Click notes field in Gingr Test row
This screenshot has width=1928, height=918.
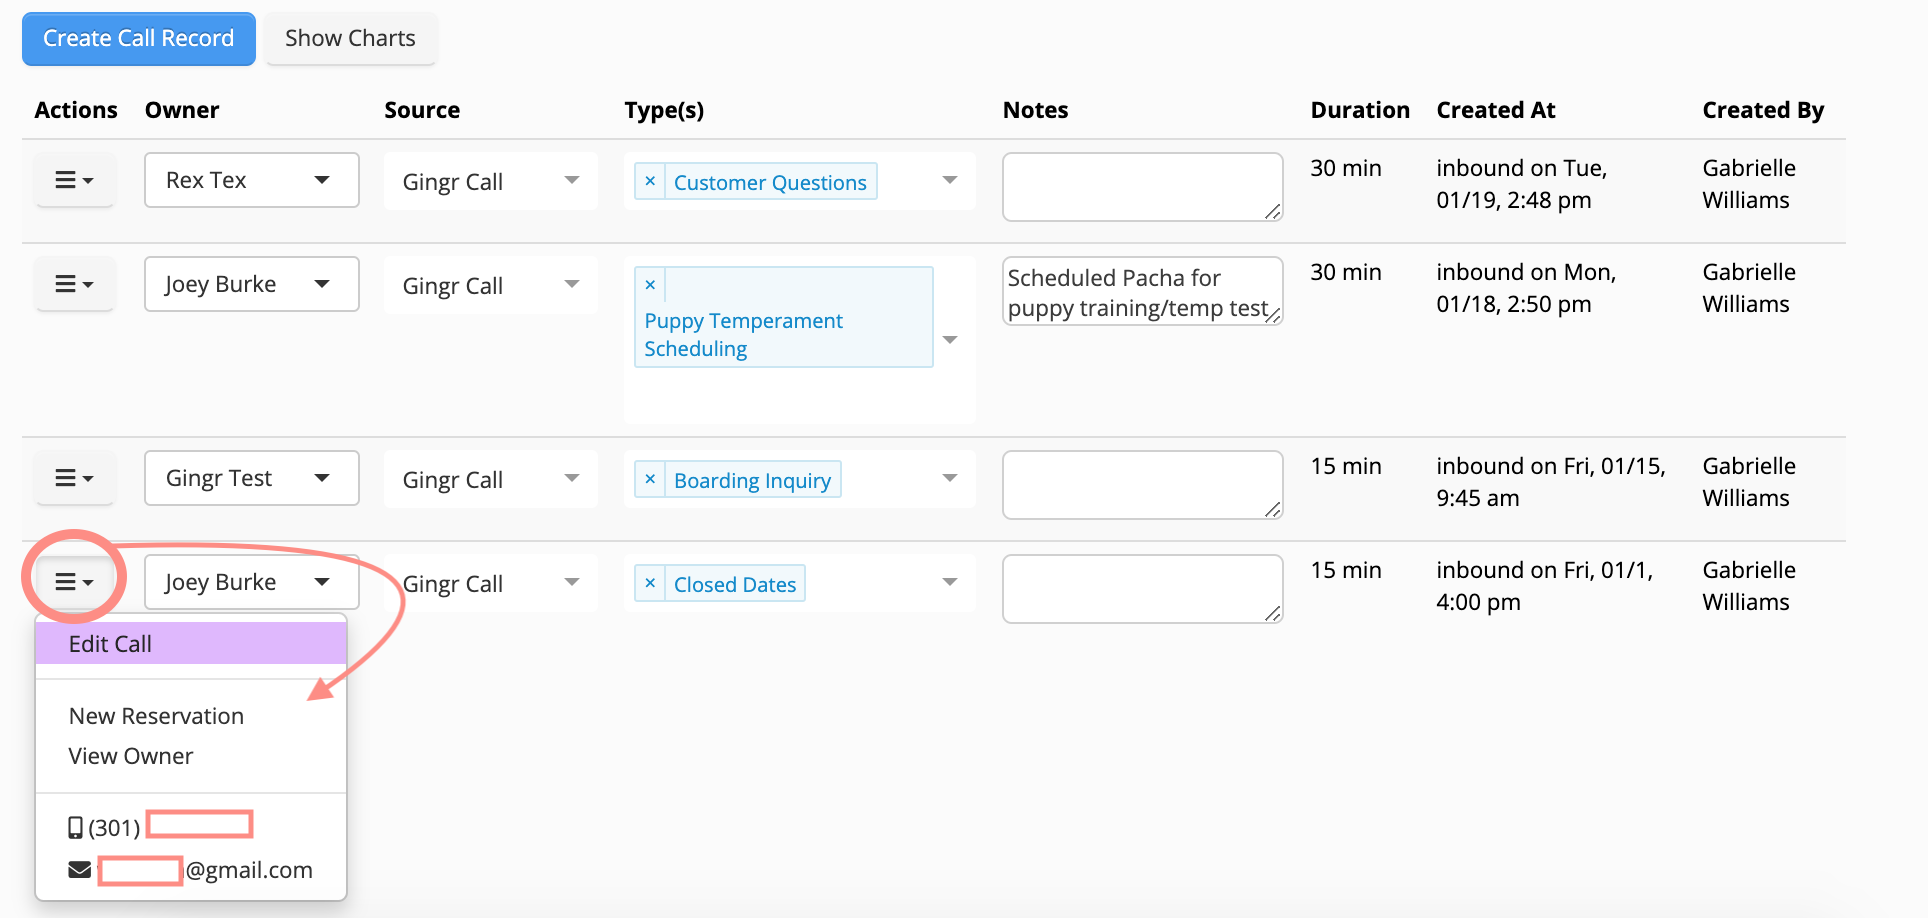pyautogui.click(x=1143, y=485)
